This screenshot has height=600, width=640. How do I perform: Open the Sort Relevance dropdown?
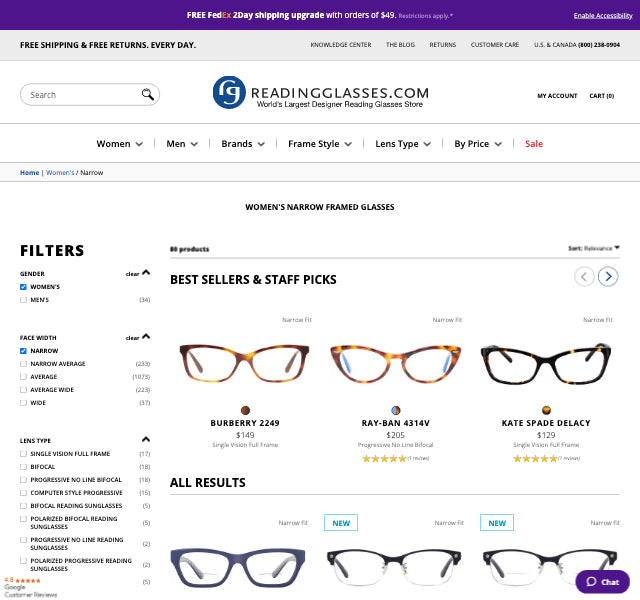[x=594, y=248]
